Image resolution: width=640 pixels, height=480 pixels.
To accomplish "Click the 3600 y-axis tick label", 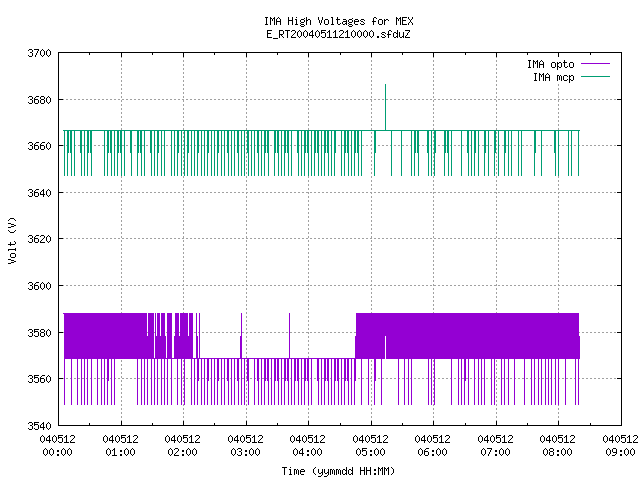I will [x=39, y=286].
